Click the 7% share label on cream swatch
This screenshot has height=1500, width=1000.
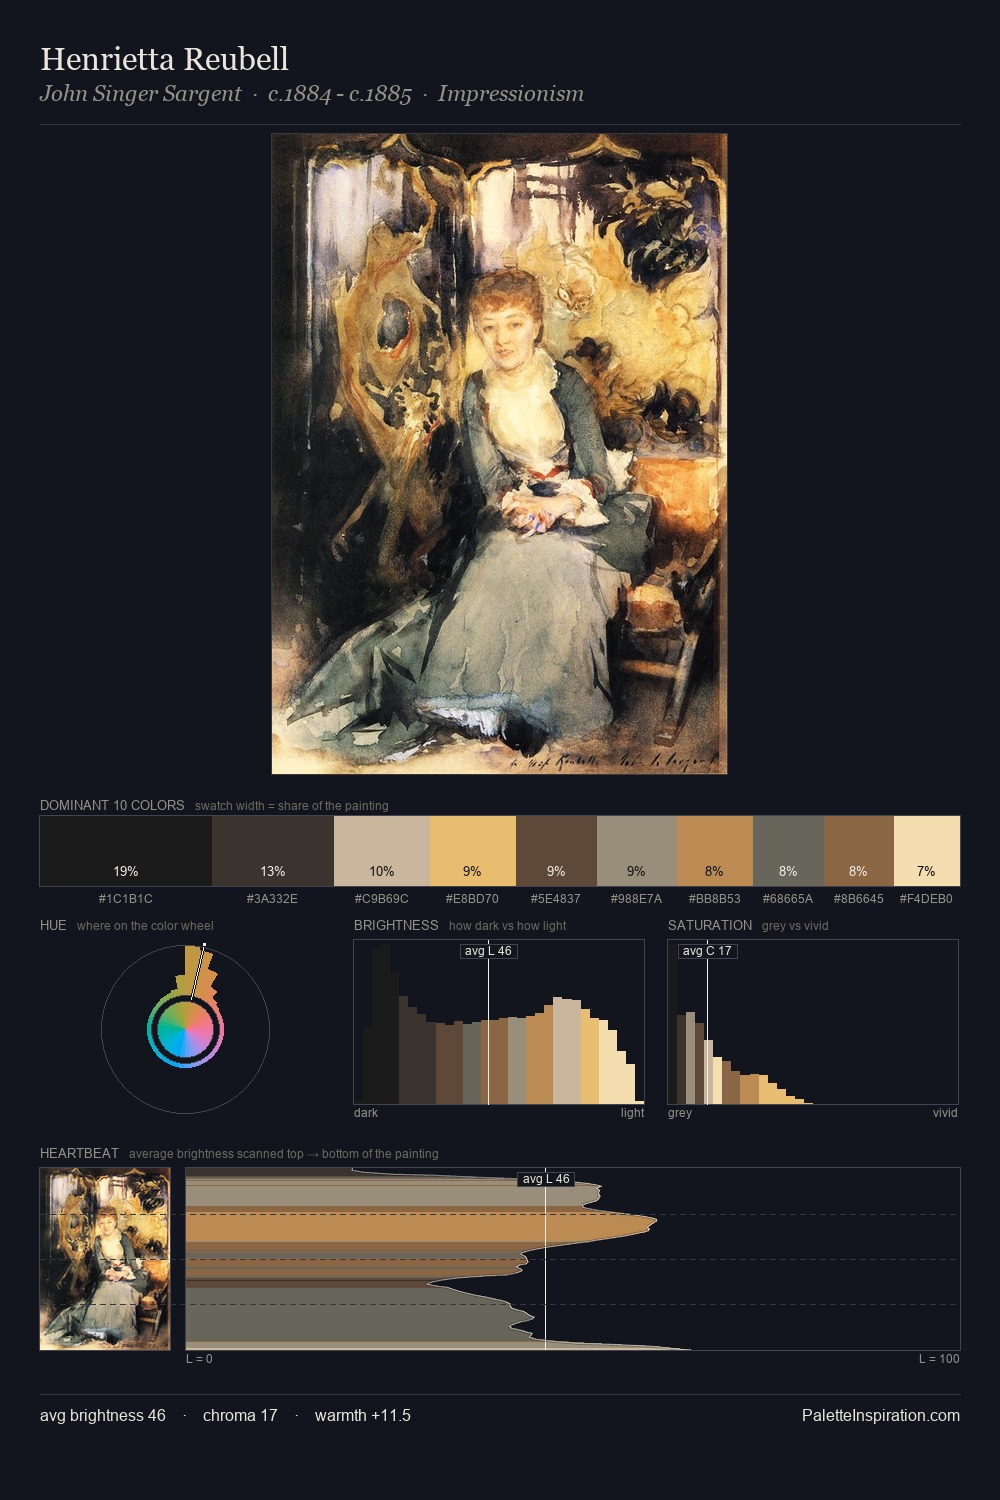click(x=926, y=871)
